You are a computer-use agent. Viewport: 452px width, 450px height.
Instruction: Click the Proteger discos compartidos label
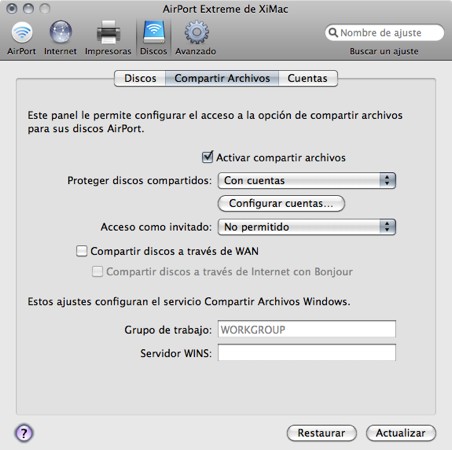(139, 180)
